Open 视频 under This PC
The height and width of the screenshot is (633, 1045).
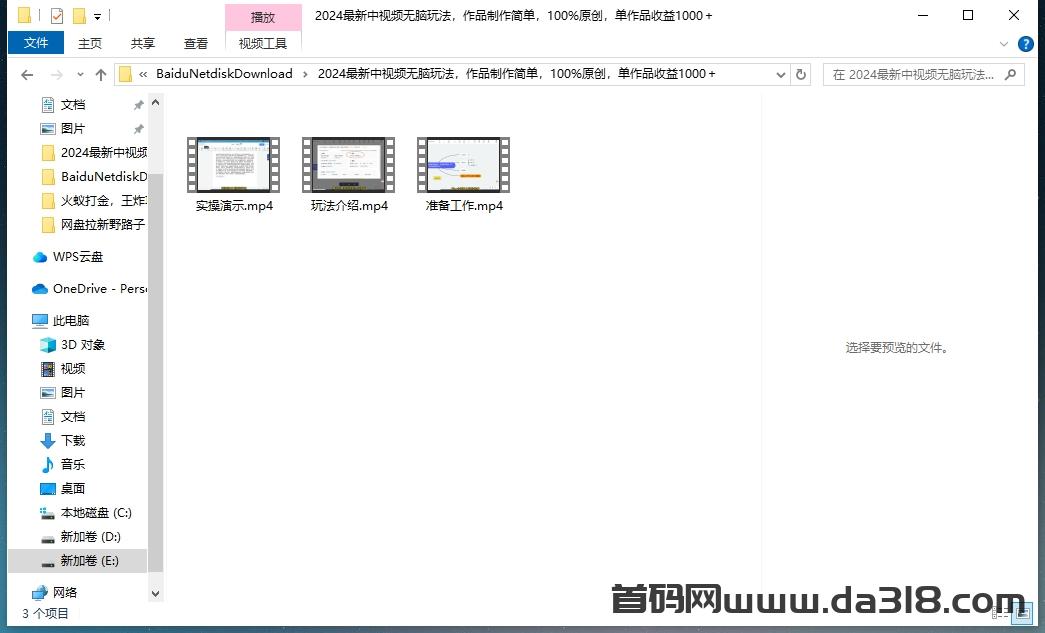(73, 368)
